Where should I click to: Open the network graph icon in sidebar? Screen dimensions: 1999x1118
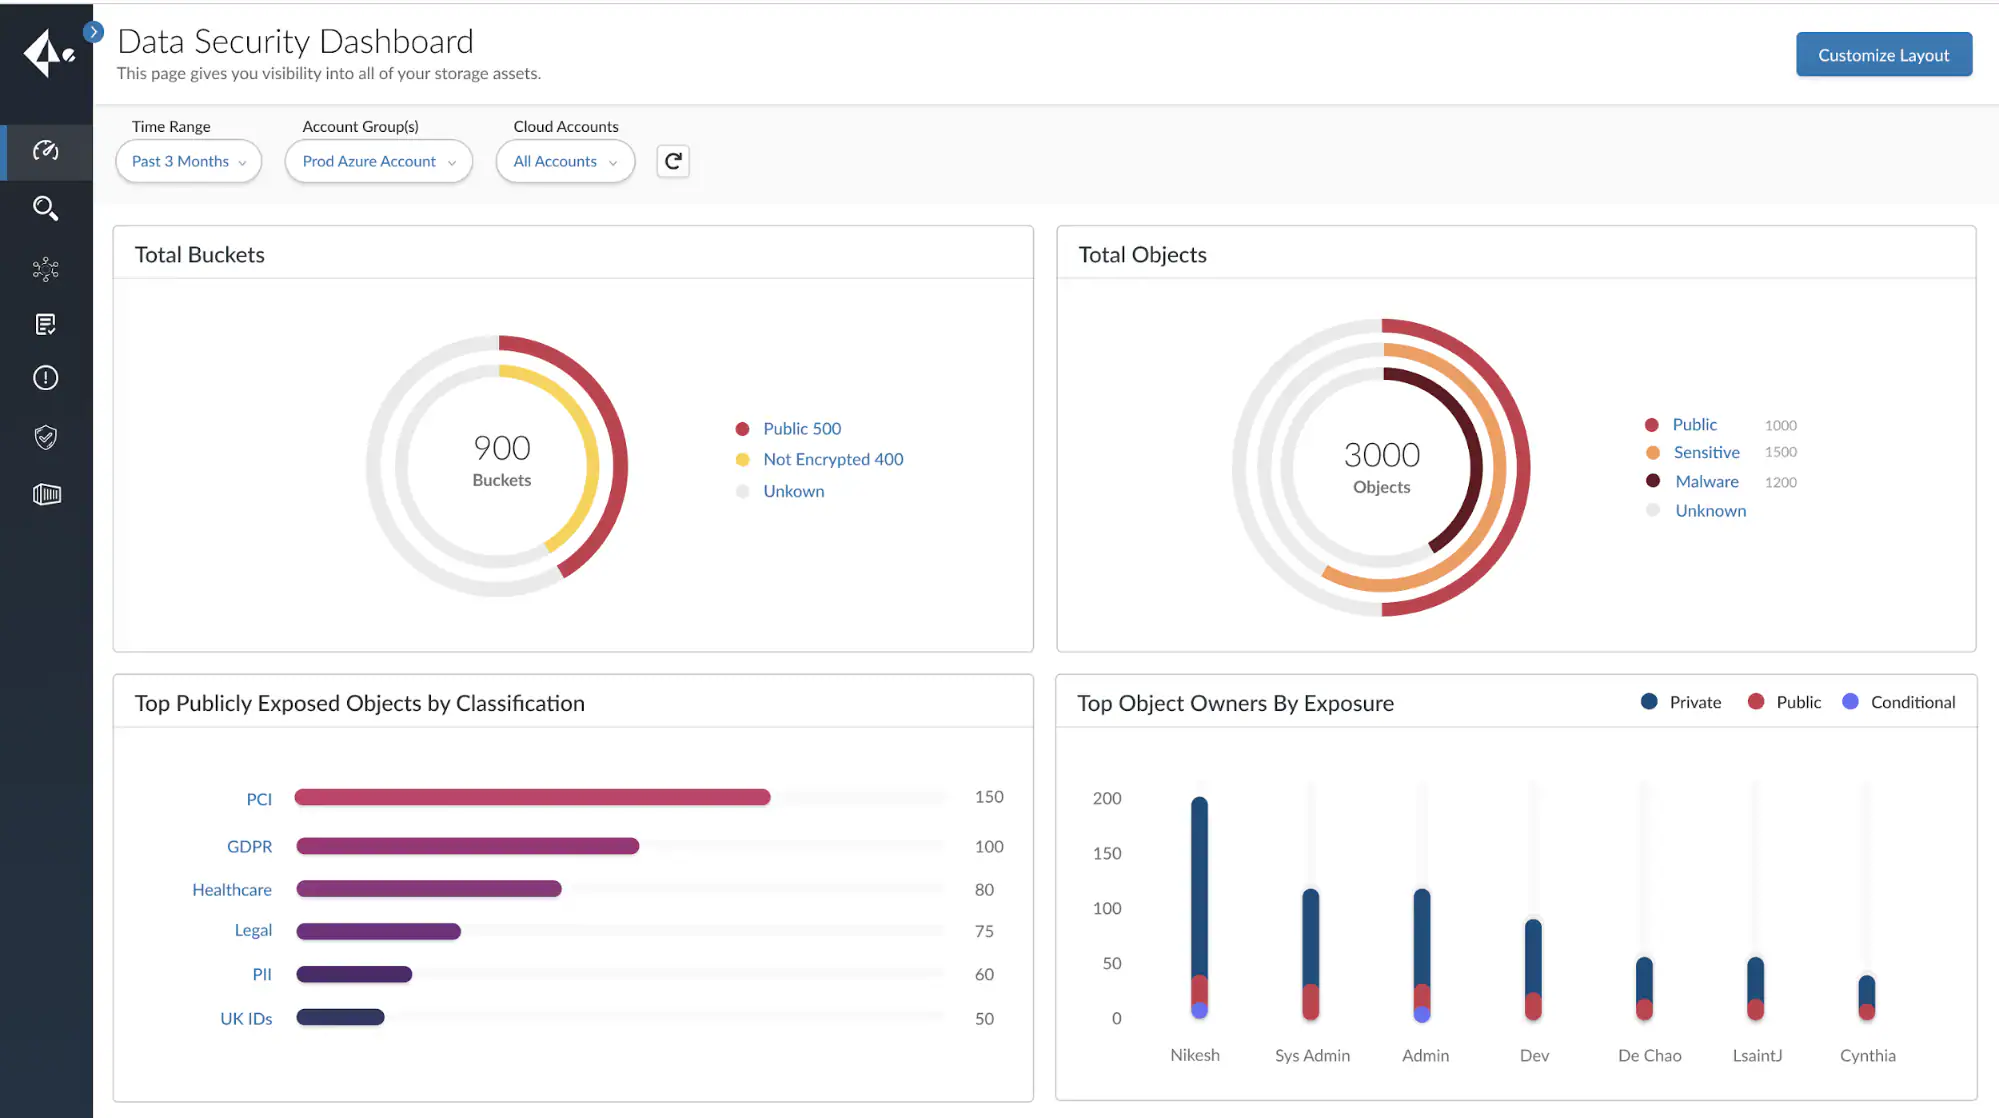click(x=45, y=267)
